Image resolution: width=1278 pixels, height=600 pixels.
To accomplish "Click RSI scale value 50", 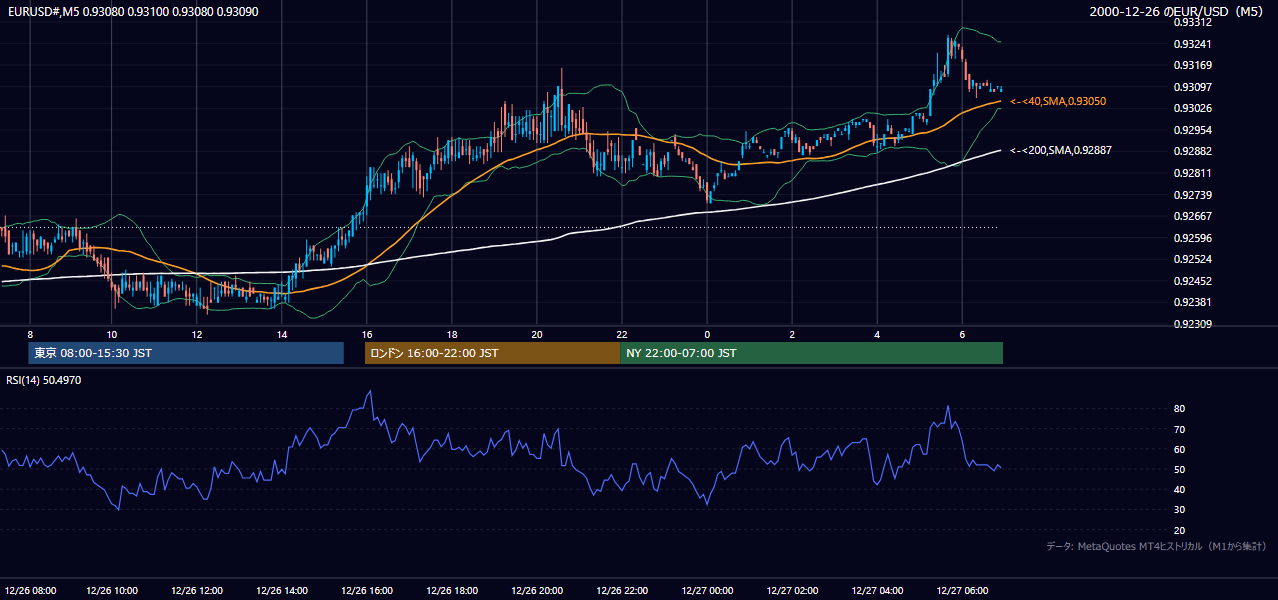I will tap(1180, 469).
